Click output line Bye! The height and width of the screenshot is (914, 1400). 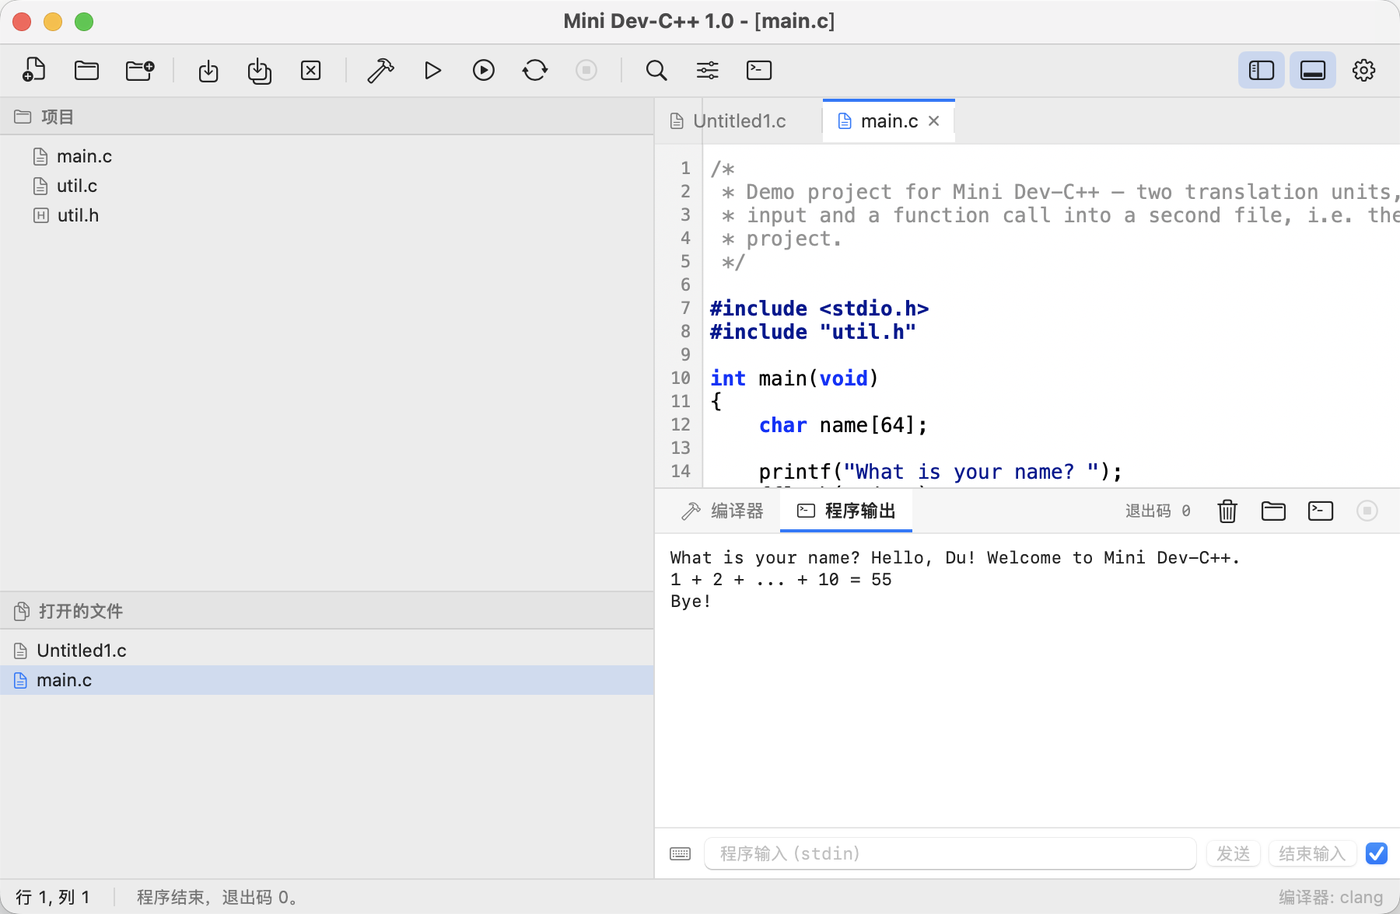[691, 602]
